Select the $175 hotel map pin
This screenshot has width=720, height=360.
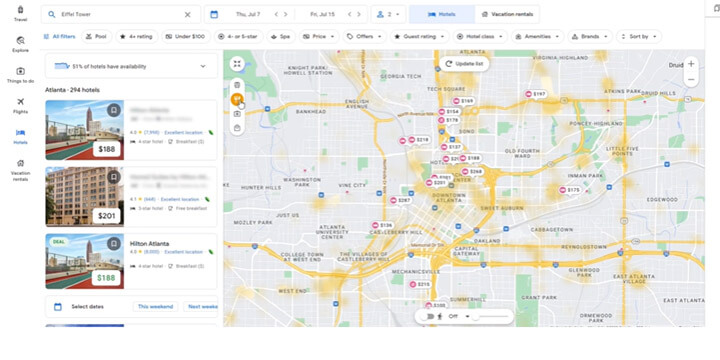coord(570,190)
